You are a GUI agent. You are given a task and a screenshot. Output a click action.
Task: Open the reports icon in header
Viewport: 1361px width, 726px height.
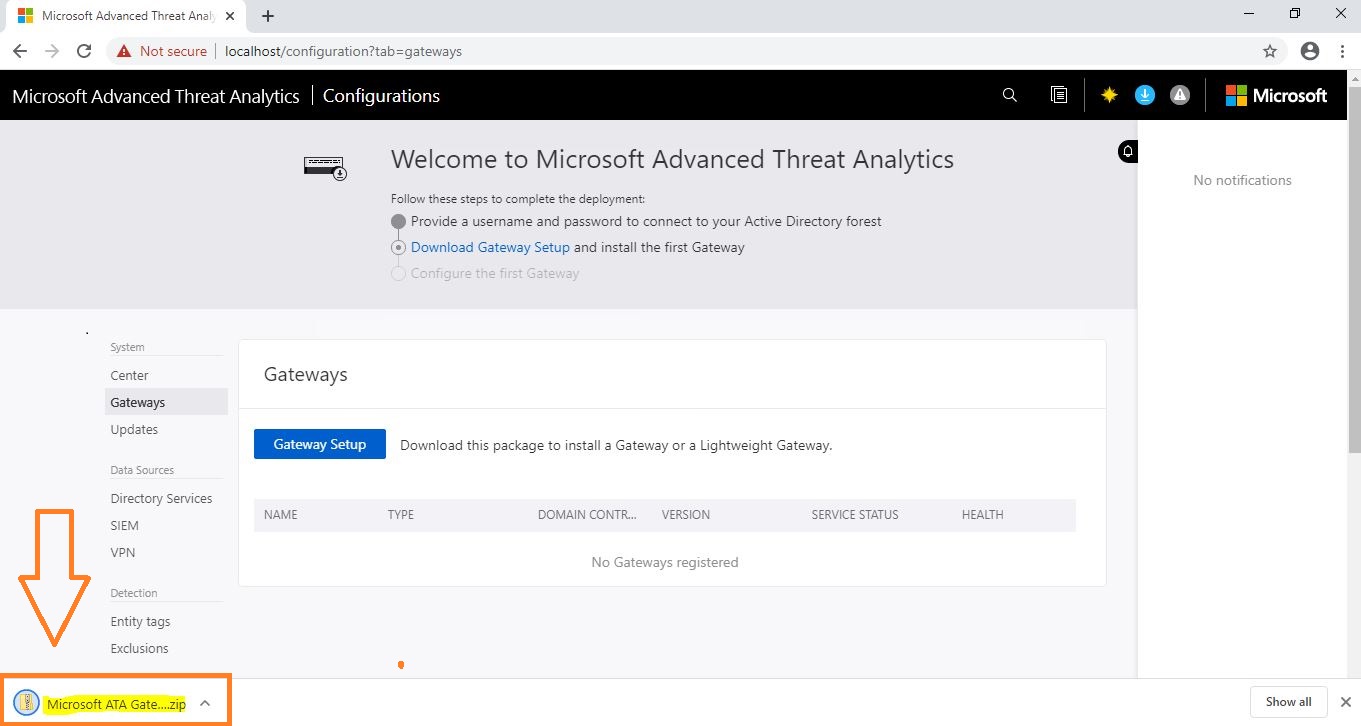pos(1059,95)
